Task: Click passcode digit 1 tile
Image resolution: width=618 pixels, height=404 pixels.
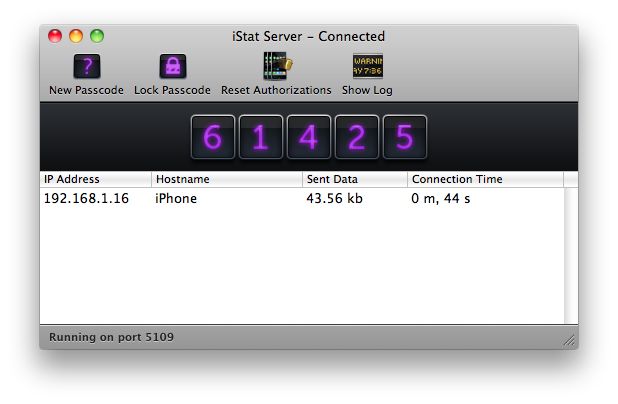Action: pyautogui.click(x=261, y=137)
